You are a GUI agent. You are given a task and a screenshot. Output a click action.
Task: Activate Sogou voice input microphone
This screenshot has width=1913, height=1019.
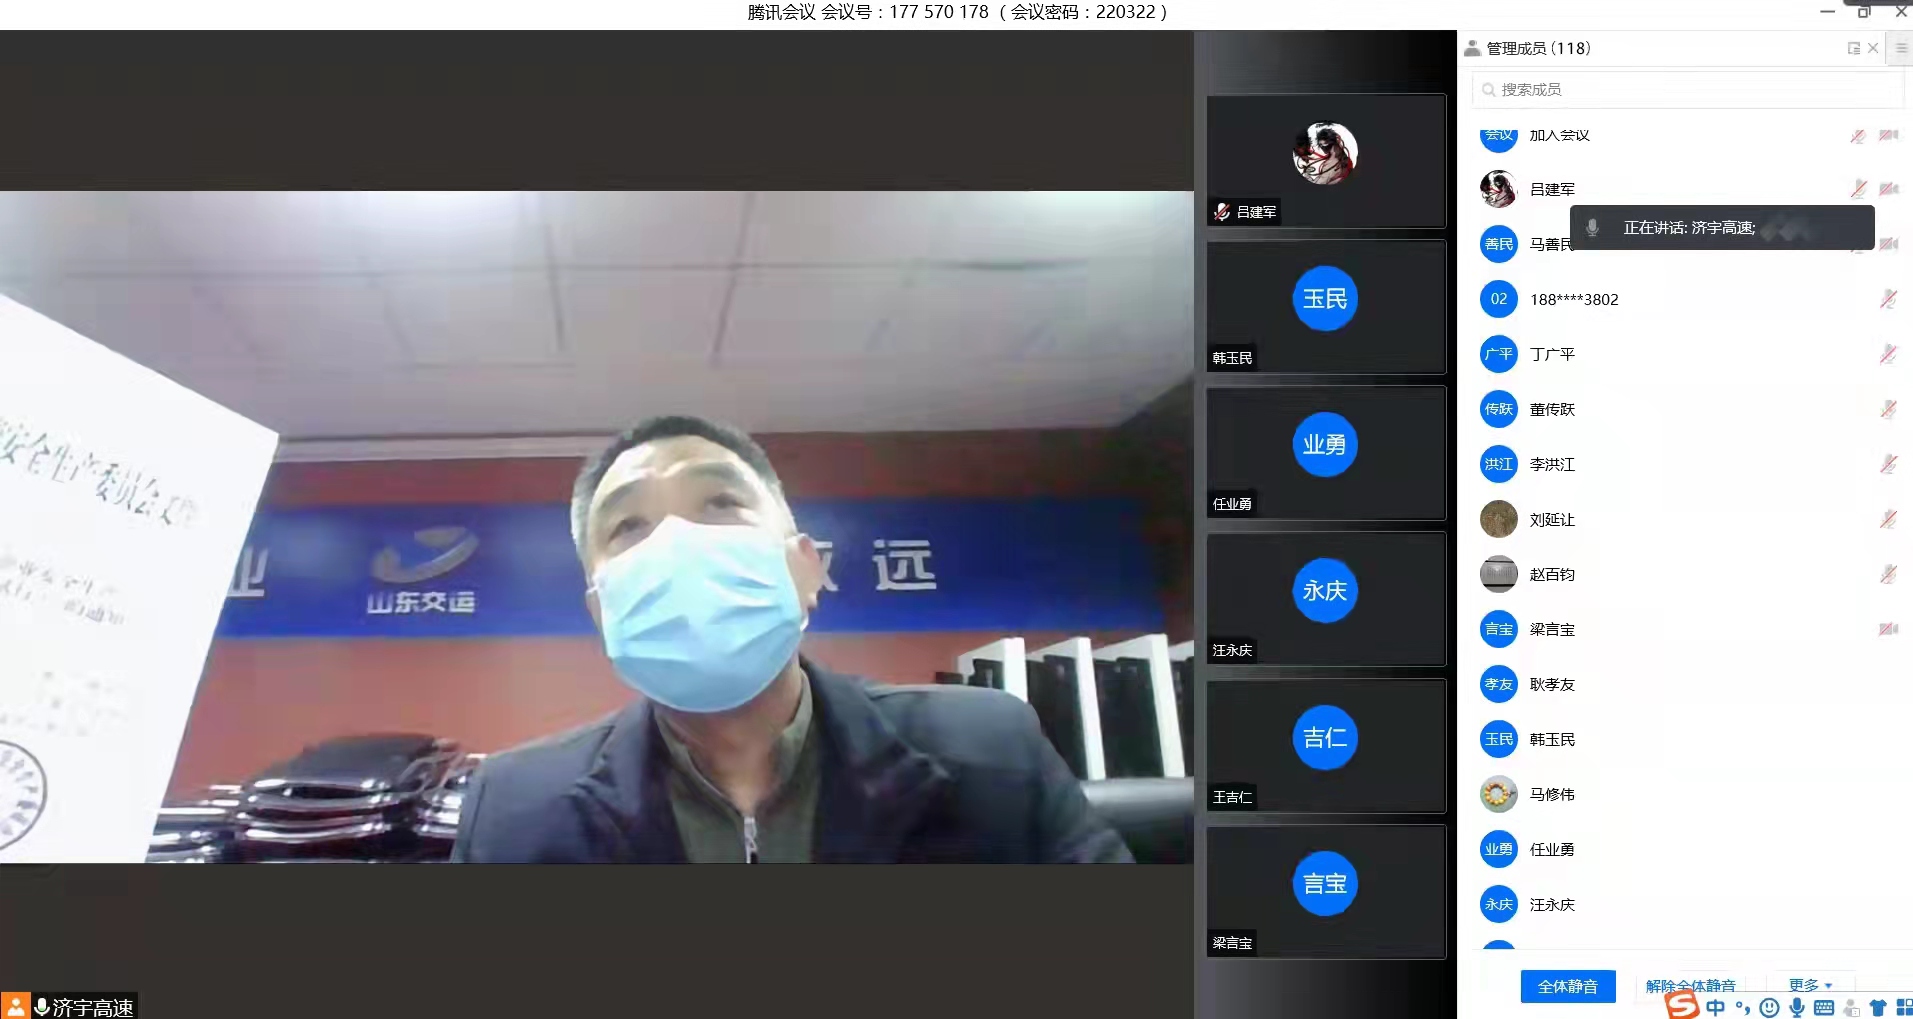(1797, 1008)
